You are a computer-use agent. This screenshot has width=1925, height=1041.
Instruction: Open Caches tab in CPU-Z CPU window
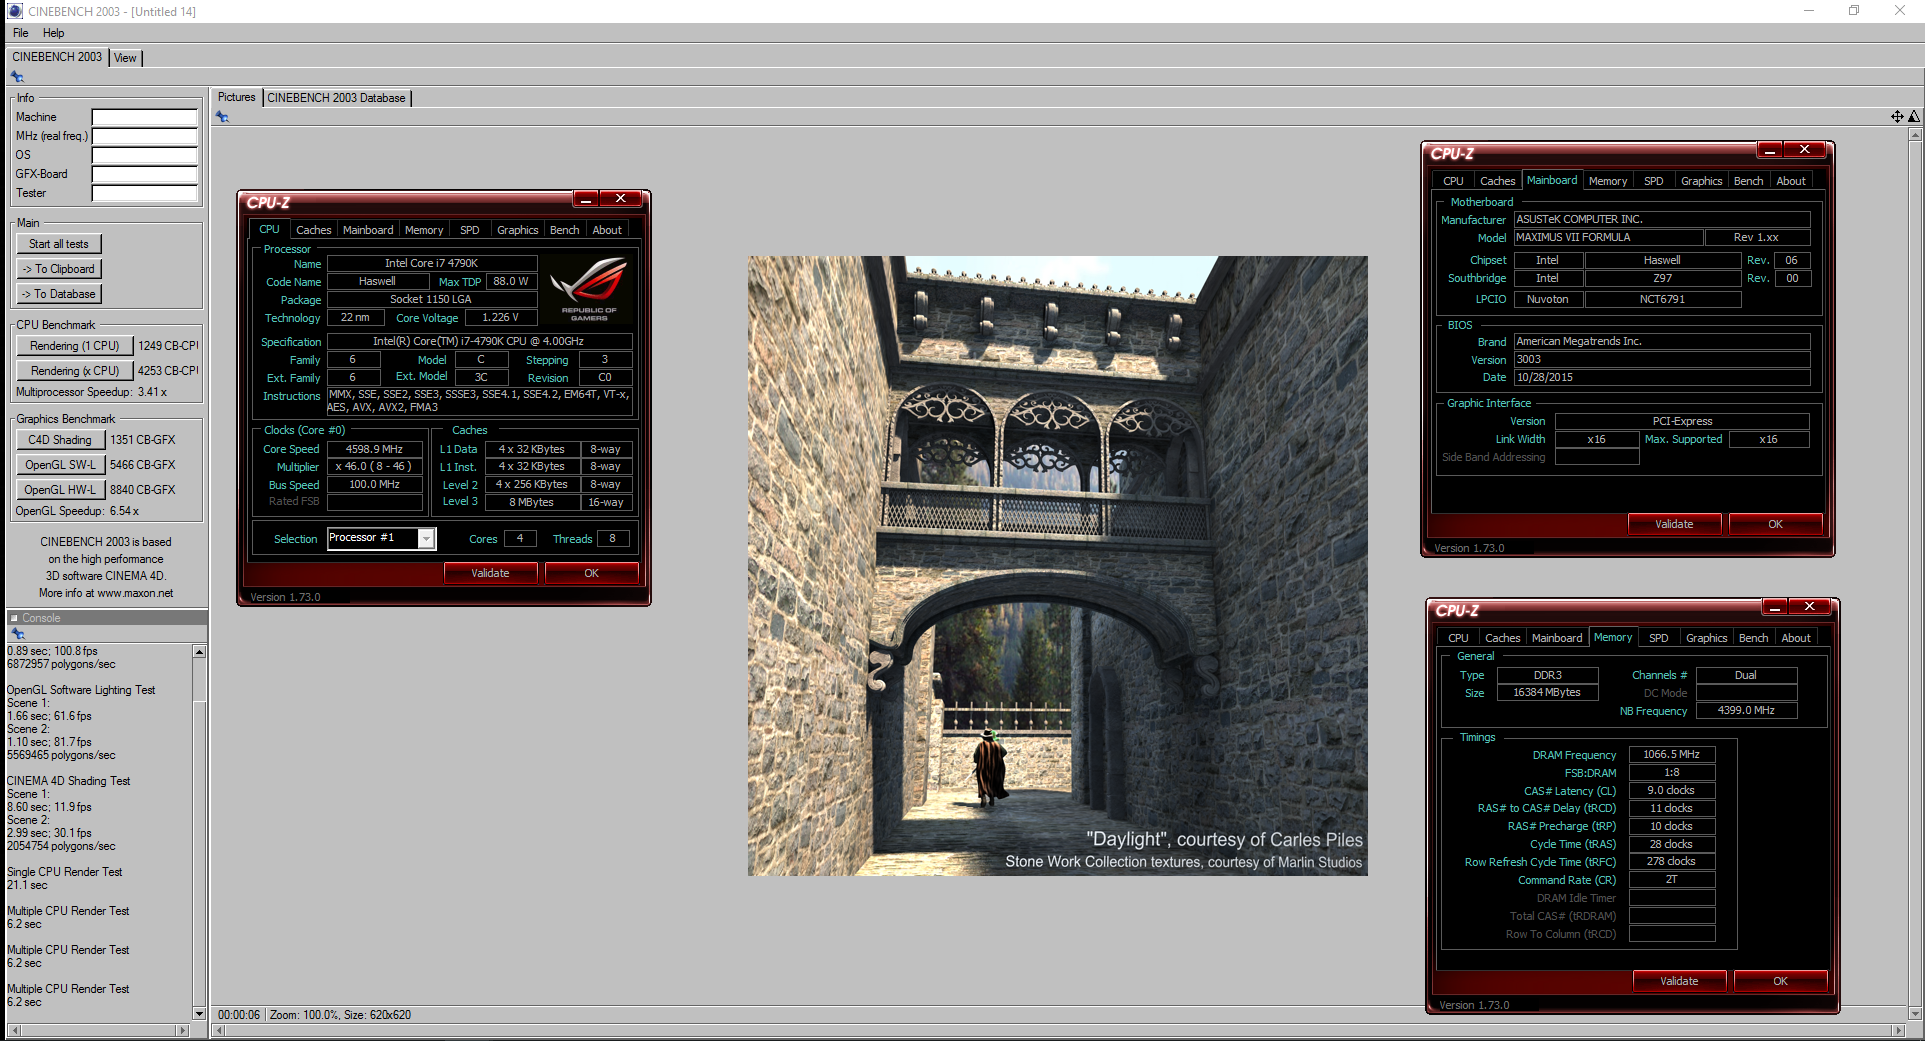313,230
